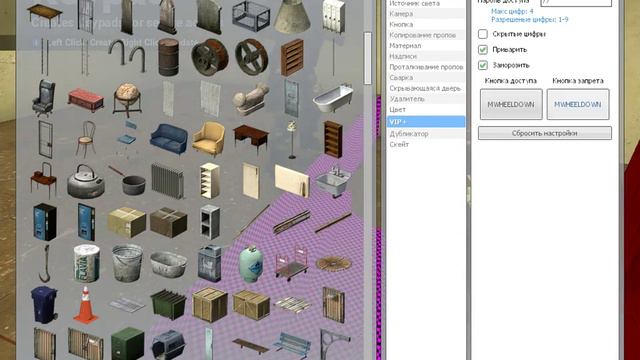
Task: Select the grey cinder block prop
Action: (x=209, y=222)
